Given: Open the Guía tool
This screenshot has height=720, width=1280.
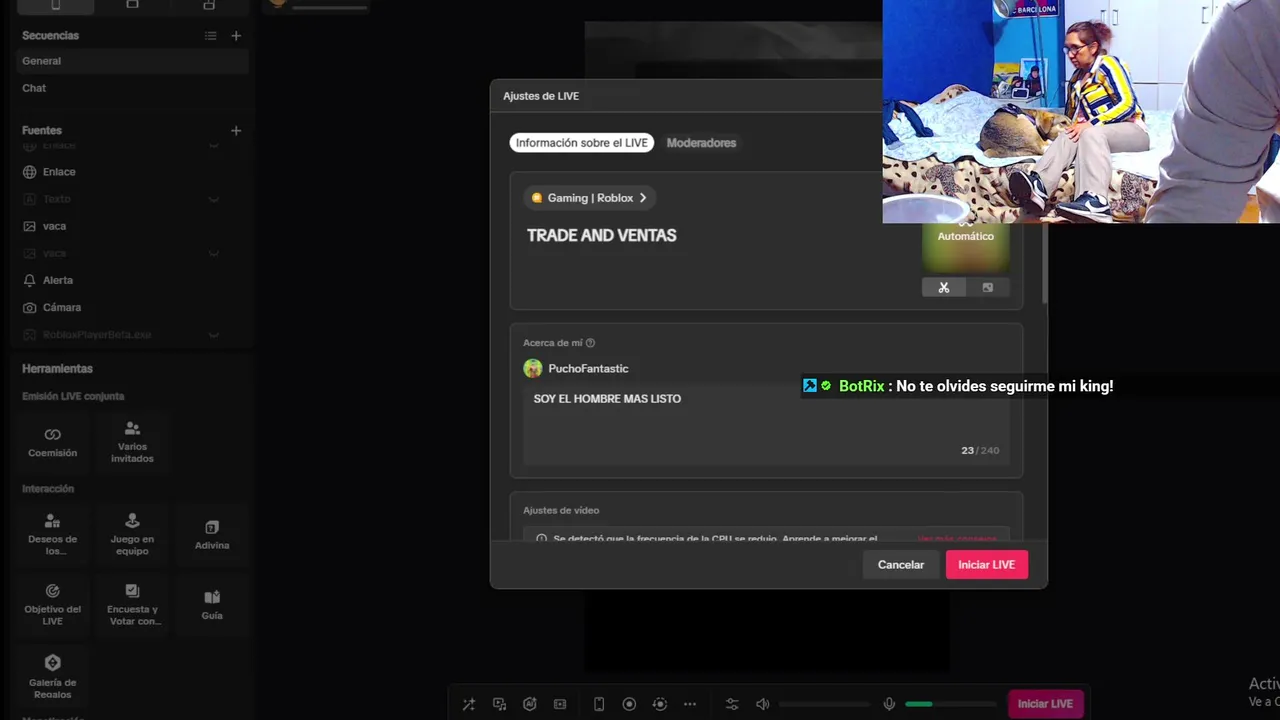Looking at the screenshot, I should pyautogui.click(x=212, y=604).
